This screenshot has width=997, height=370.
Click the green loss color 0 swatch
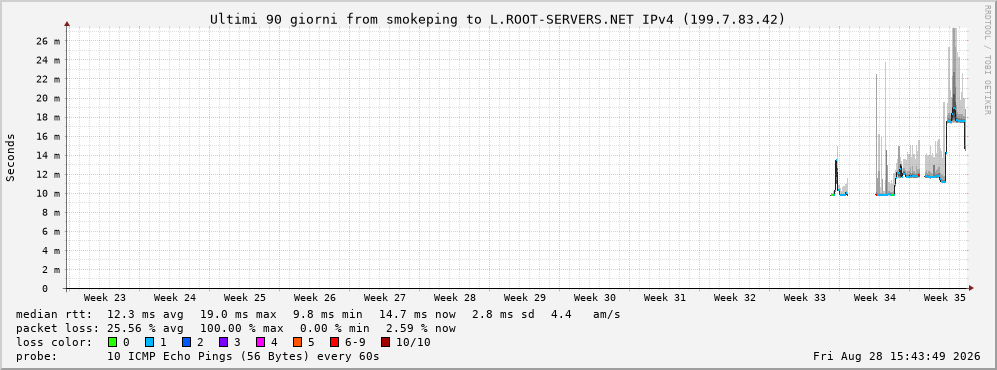[113, 343]
